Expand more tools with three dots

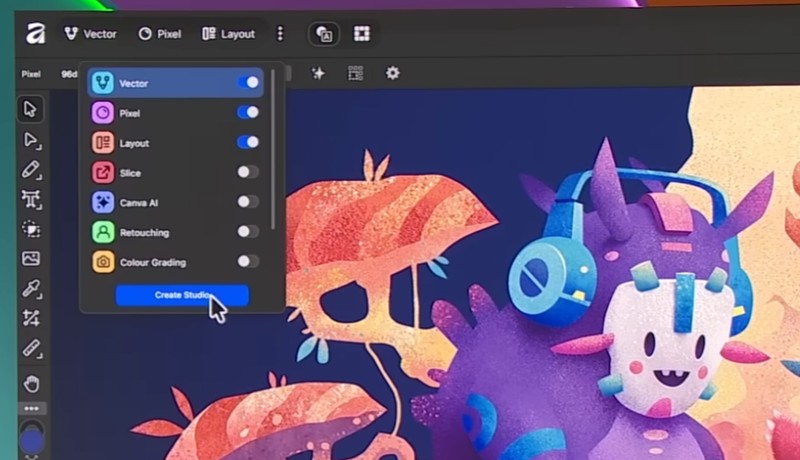tap(32, 408)
